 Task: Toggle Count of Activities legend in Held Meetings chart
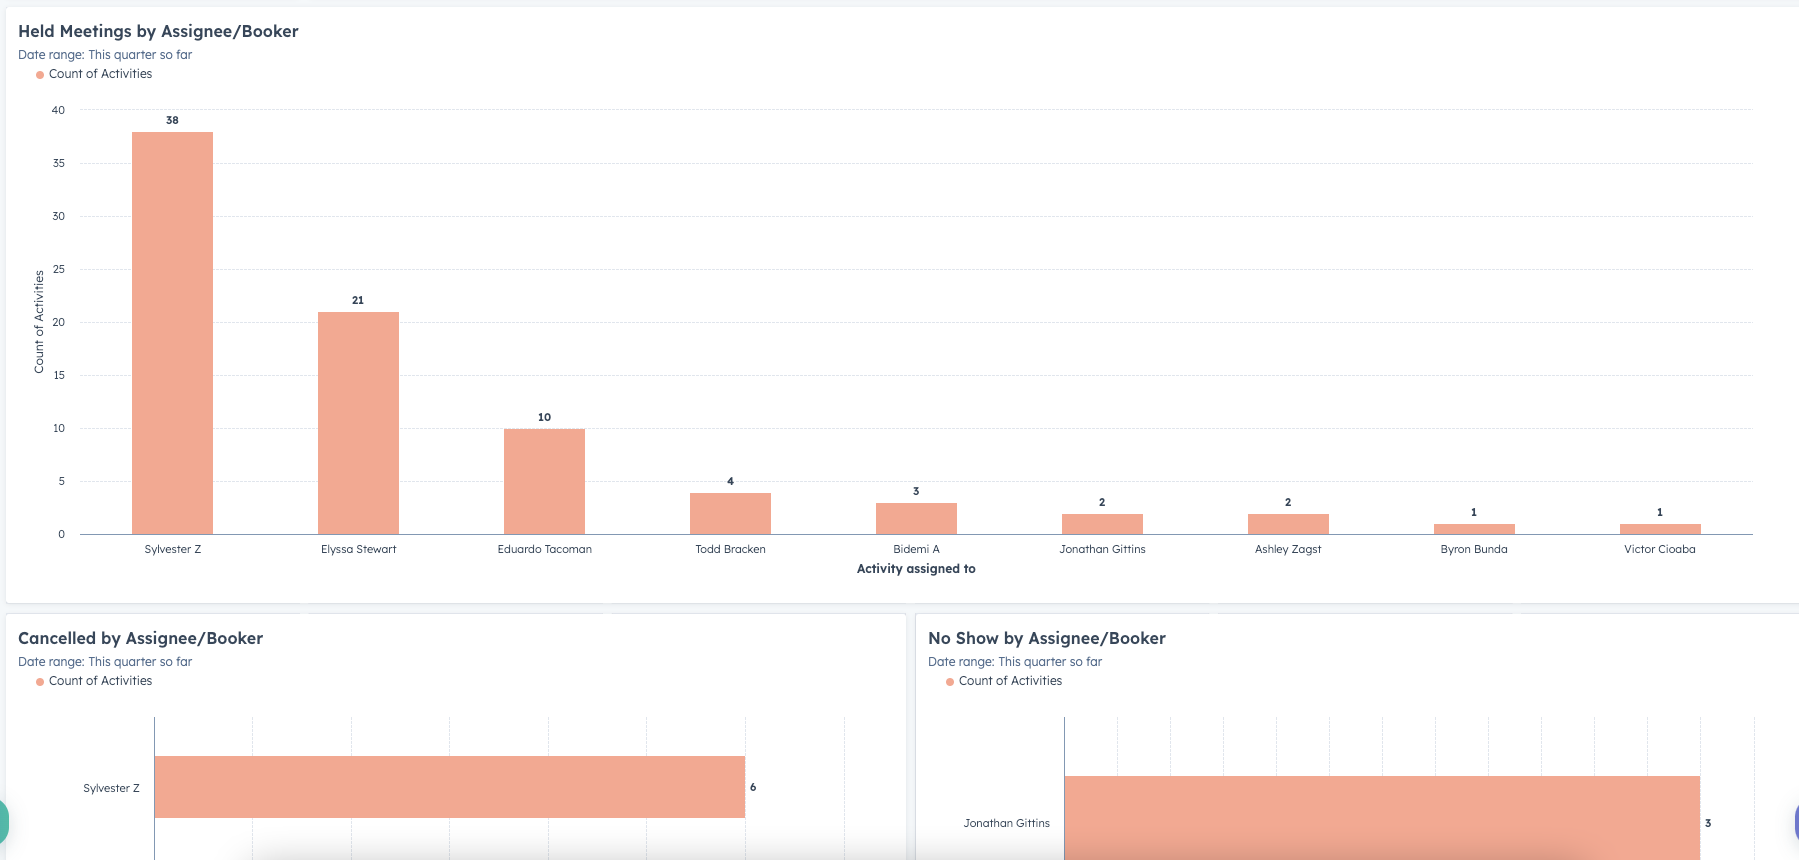(100, 74)
